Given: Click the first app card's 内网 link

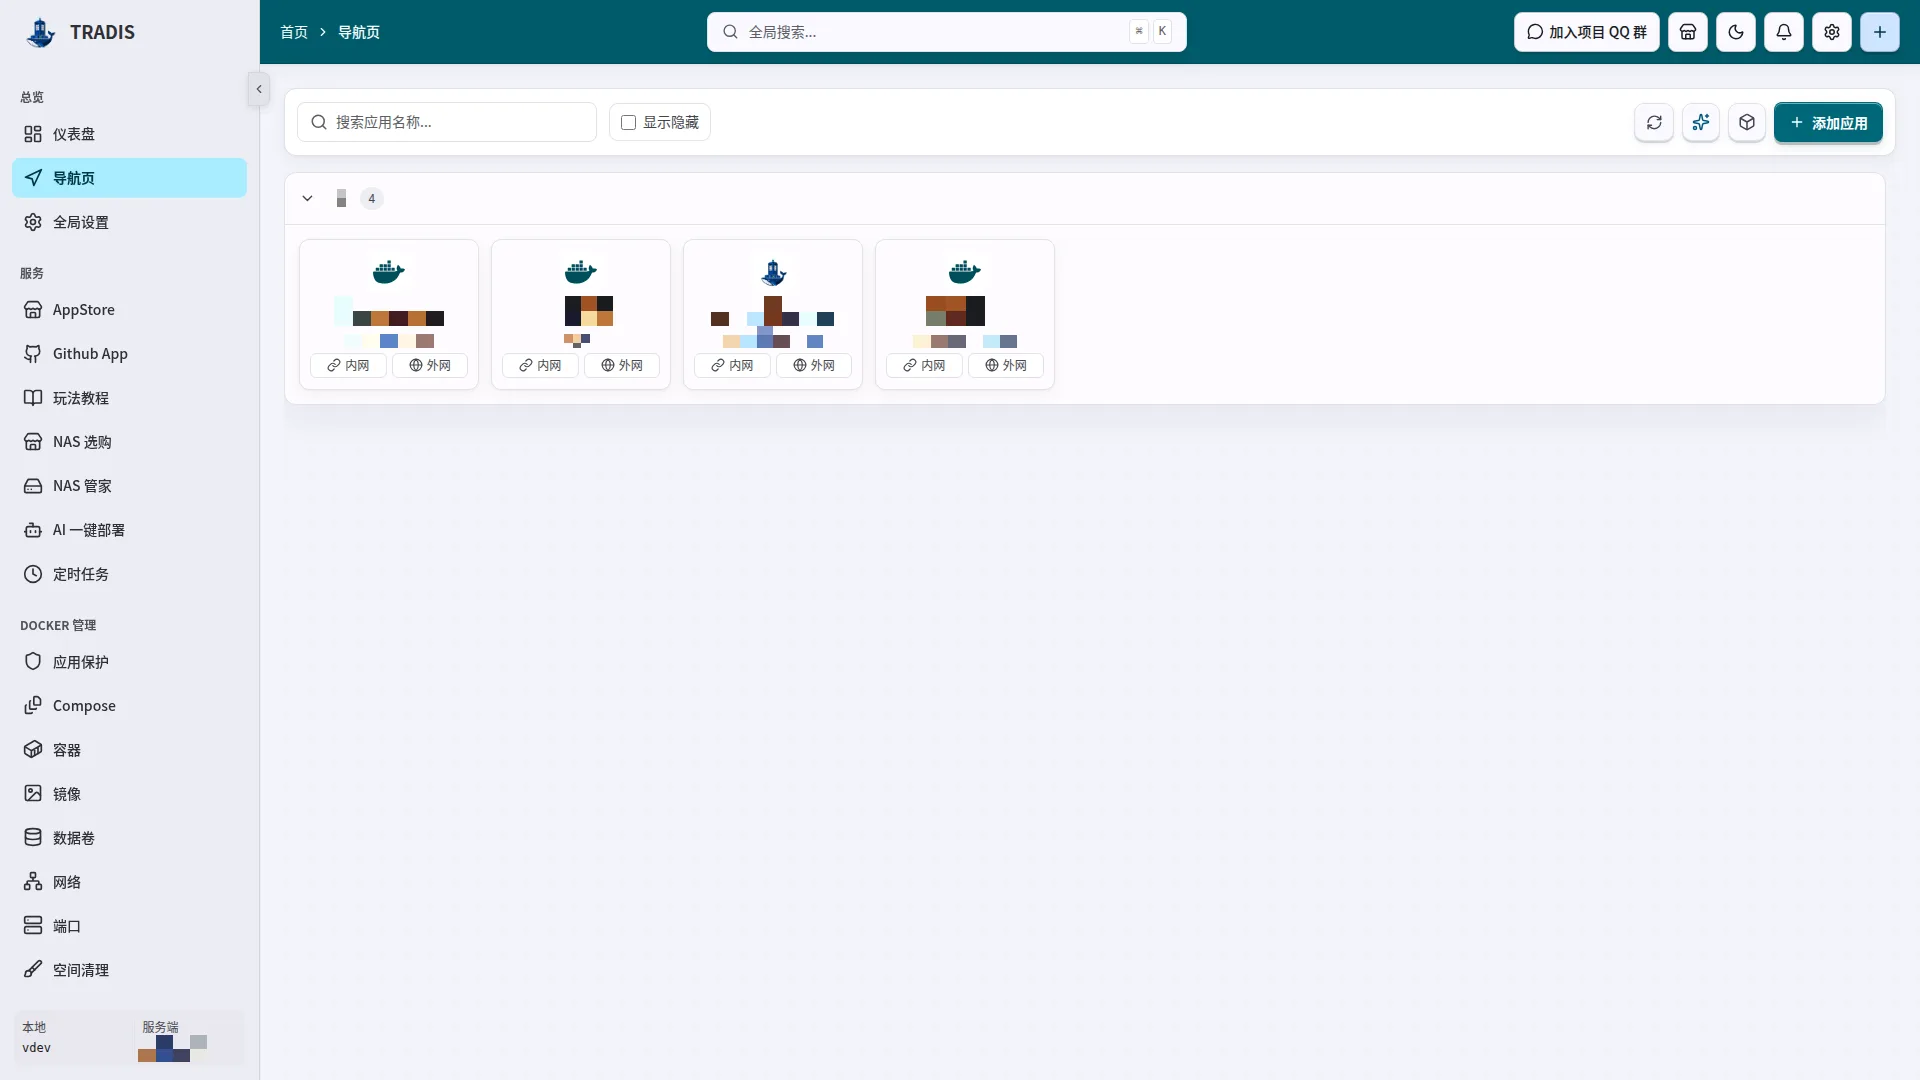Looking at the screenshot, I should coord(348,365).
